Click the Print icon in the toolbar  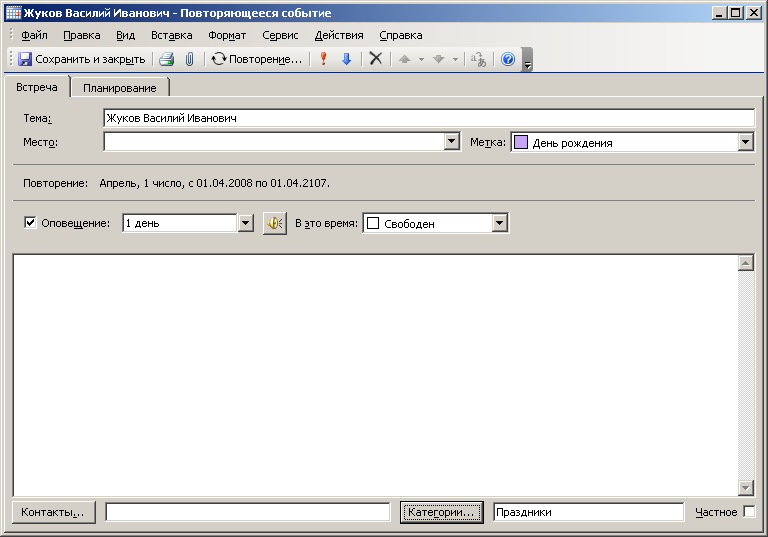coord(167,59)
